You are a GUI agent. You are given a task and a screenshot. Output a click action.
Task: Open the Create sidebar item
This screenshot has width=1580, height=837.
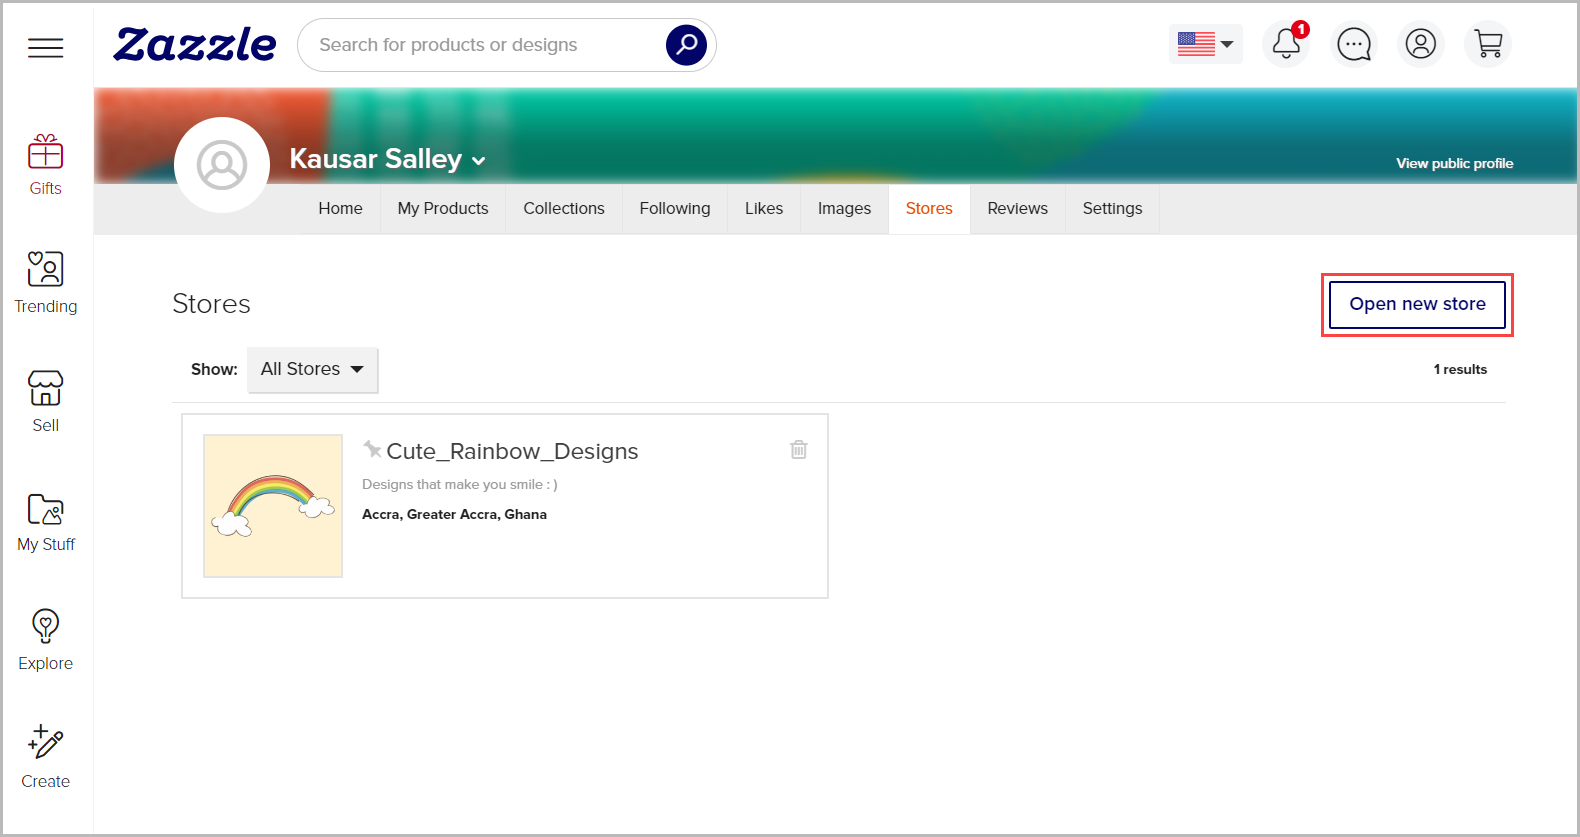(x=45, y=758)
